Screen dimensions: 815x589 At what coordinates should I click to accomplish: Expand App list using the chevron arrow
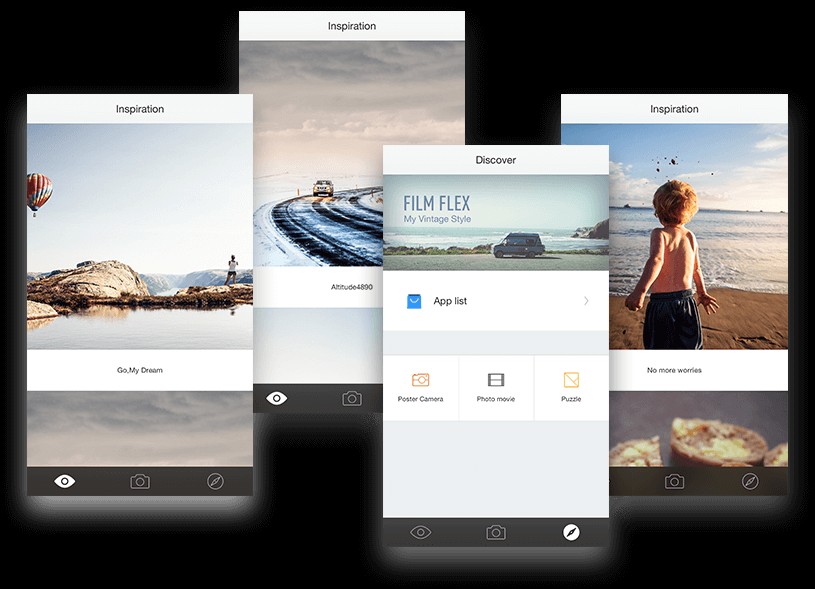586,301
